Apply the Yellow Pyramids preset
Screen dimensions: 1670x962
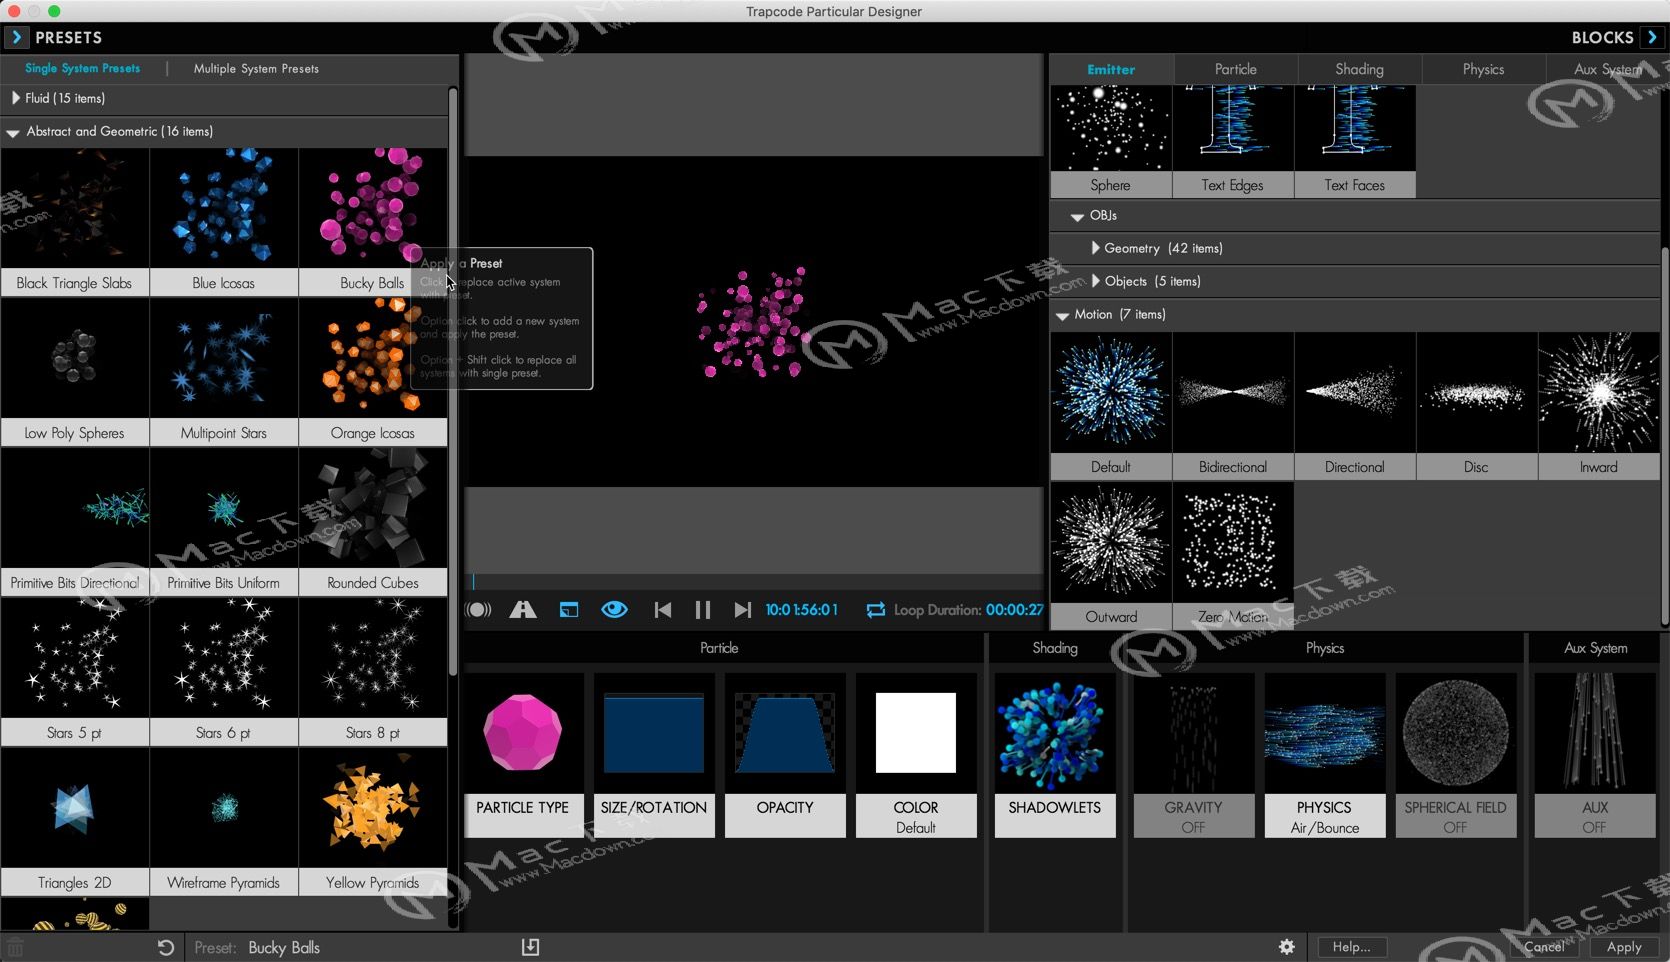pos(373,822)
